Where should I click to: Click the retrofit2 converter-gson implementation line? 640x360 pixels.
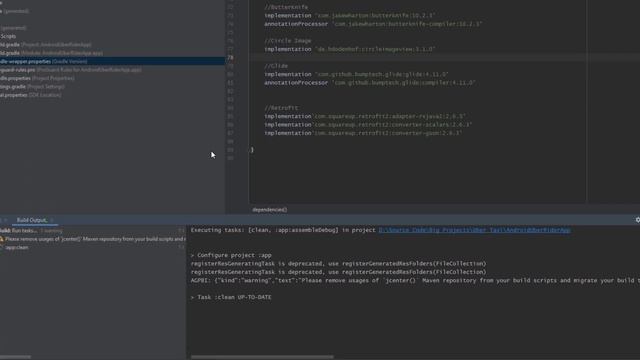pos(363,133)
